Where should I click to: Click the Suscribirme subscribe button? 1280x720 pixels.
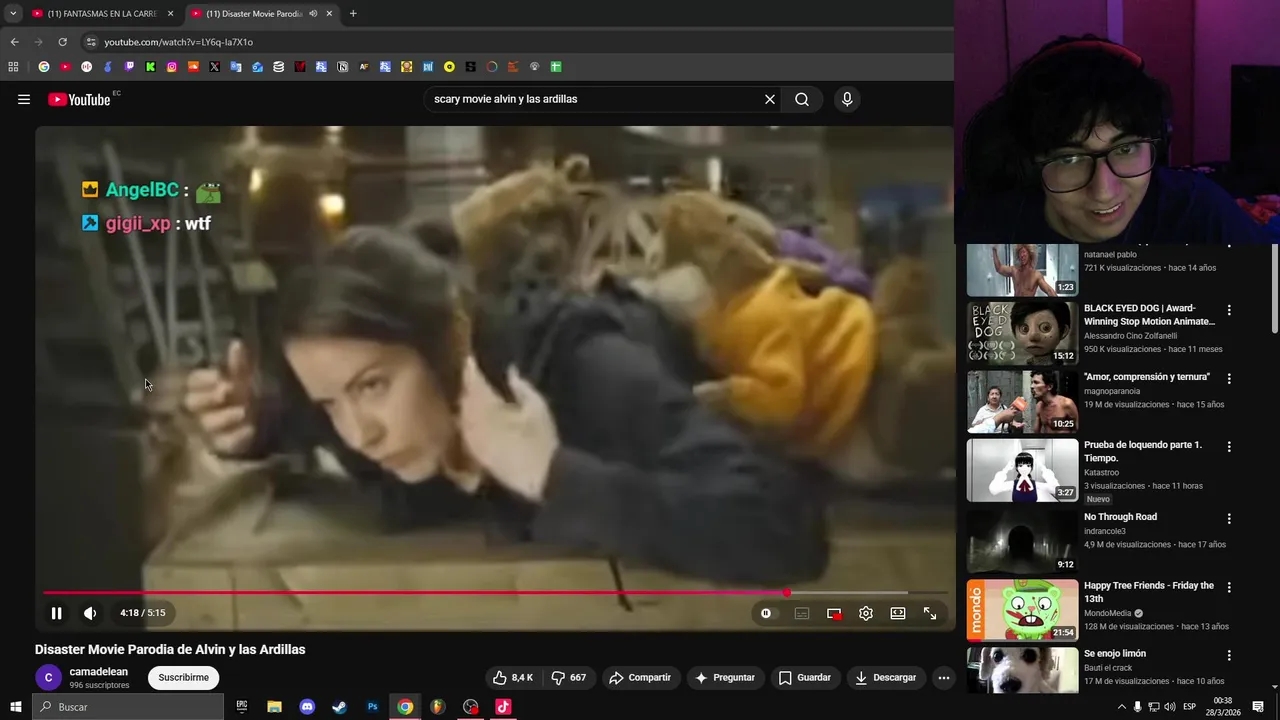(183, 677)
